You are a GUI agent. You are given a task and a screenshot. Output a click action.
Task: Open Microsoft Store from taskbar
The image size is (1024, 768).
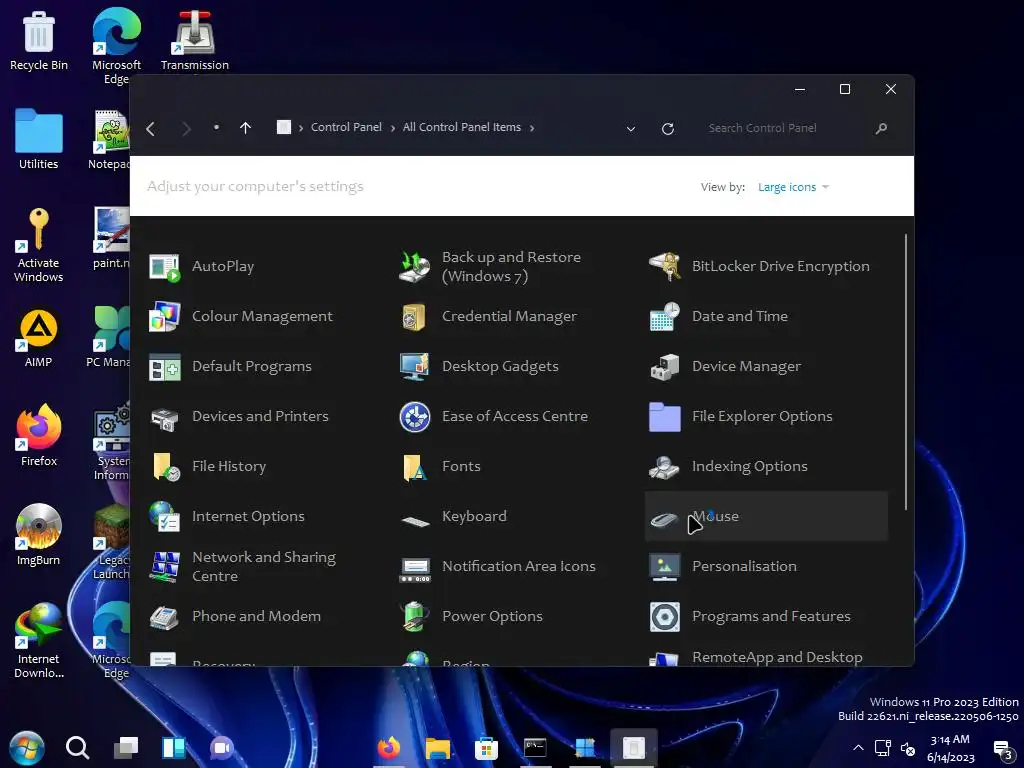[486, 748]
